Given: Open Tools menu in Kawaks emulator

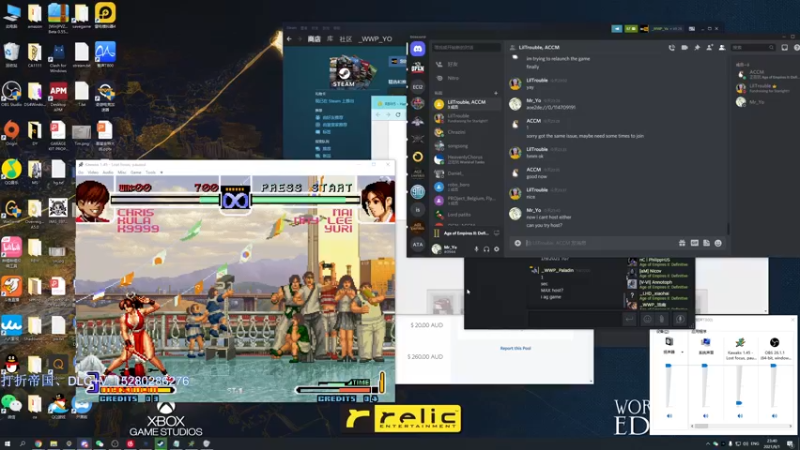Looking at the screenshot, I should (x=151, y=172).
